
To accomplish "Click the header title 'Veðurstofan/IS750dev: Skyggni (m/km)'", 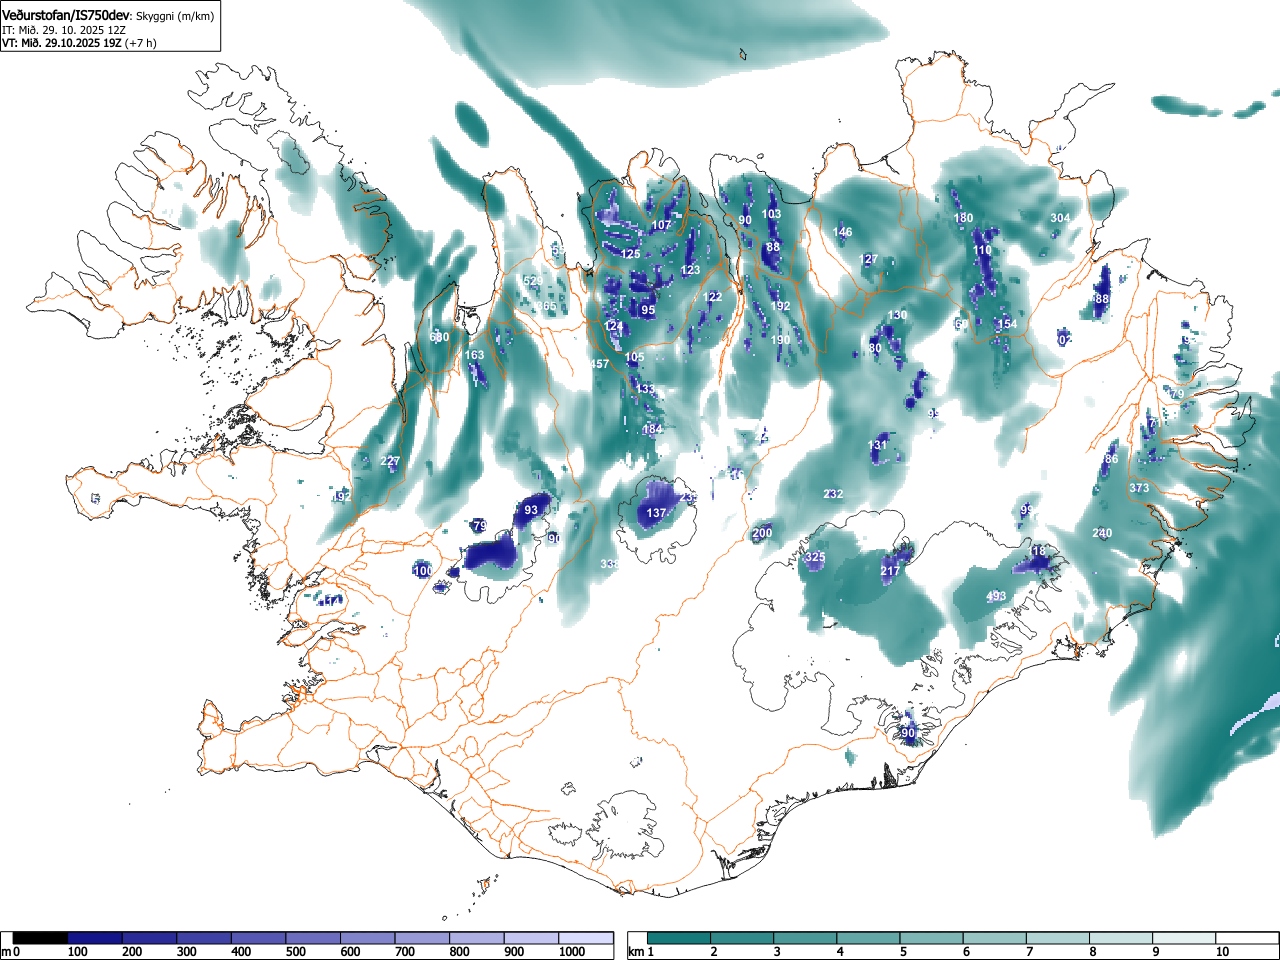I will pyautogui.click(x=108, y=16).
